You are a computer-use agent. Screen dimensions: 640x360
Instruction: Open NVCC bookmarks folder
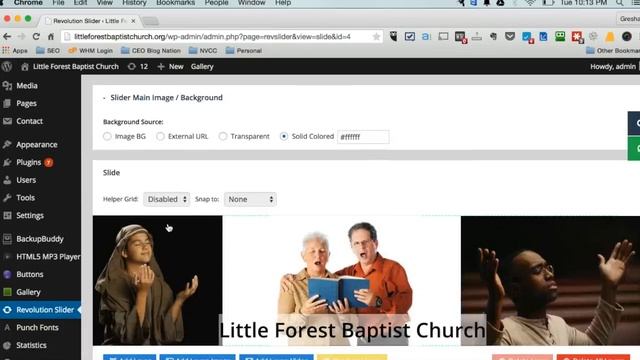tap(203, 51)
